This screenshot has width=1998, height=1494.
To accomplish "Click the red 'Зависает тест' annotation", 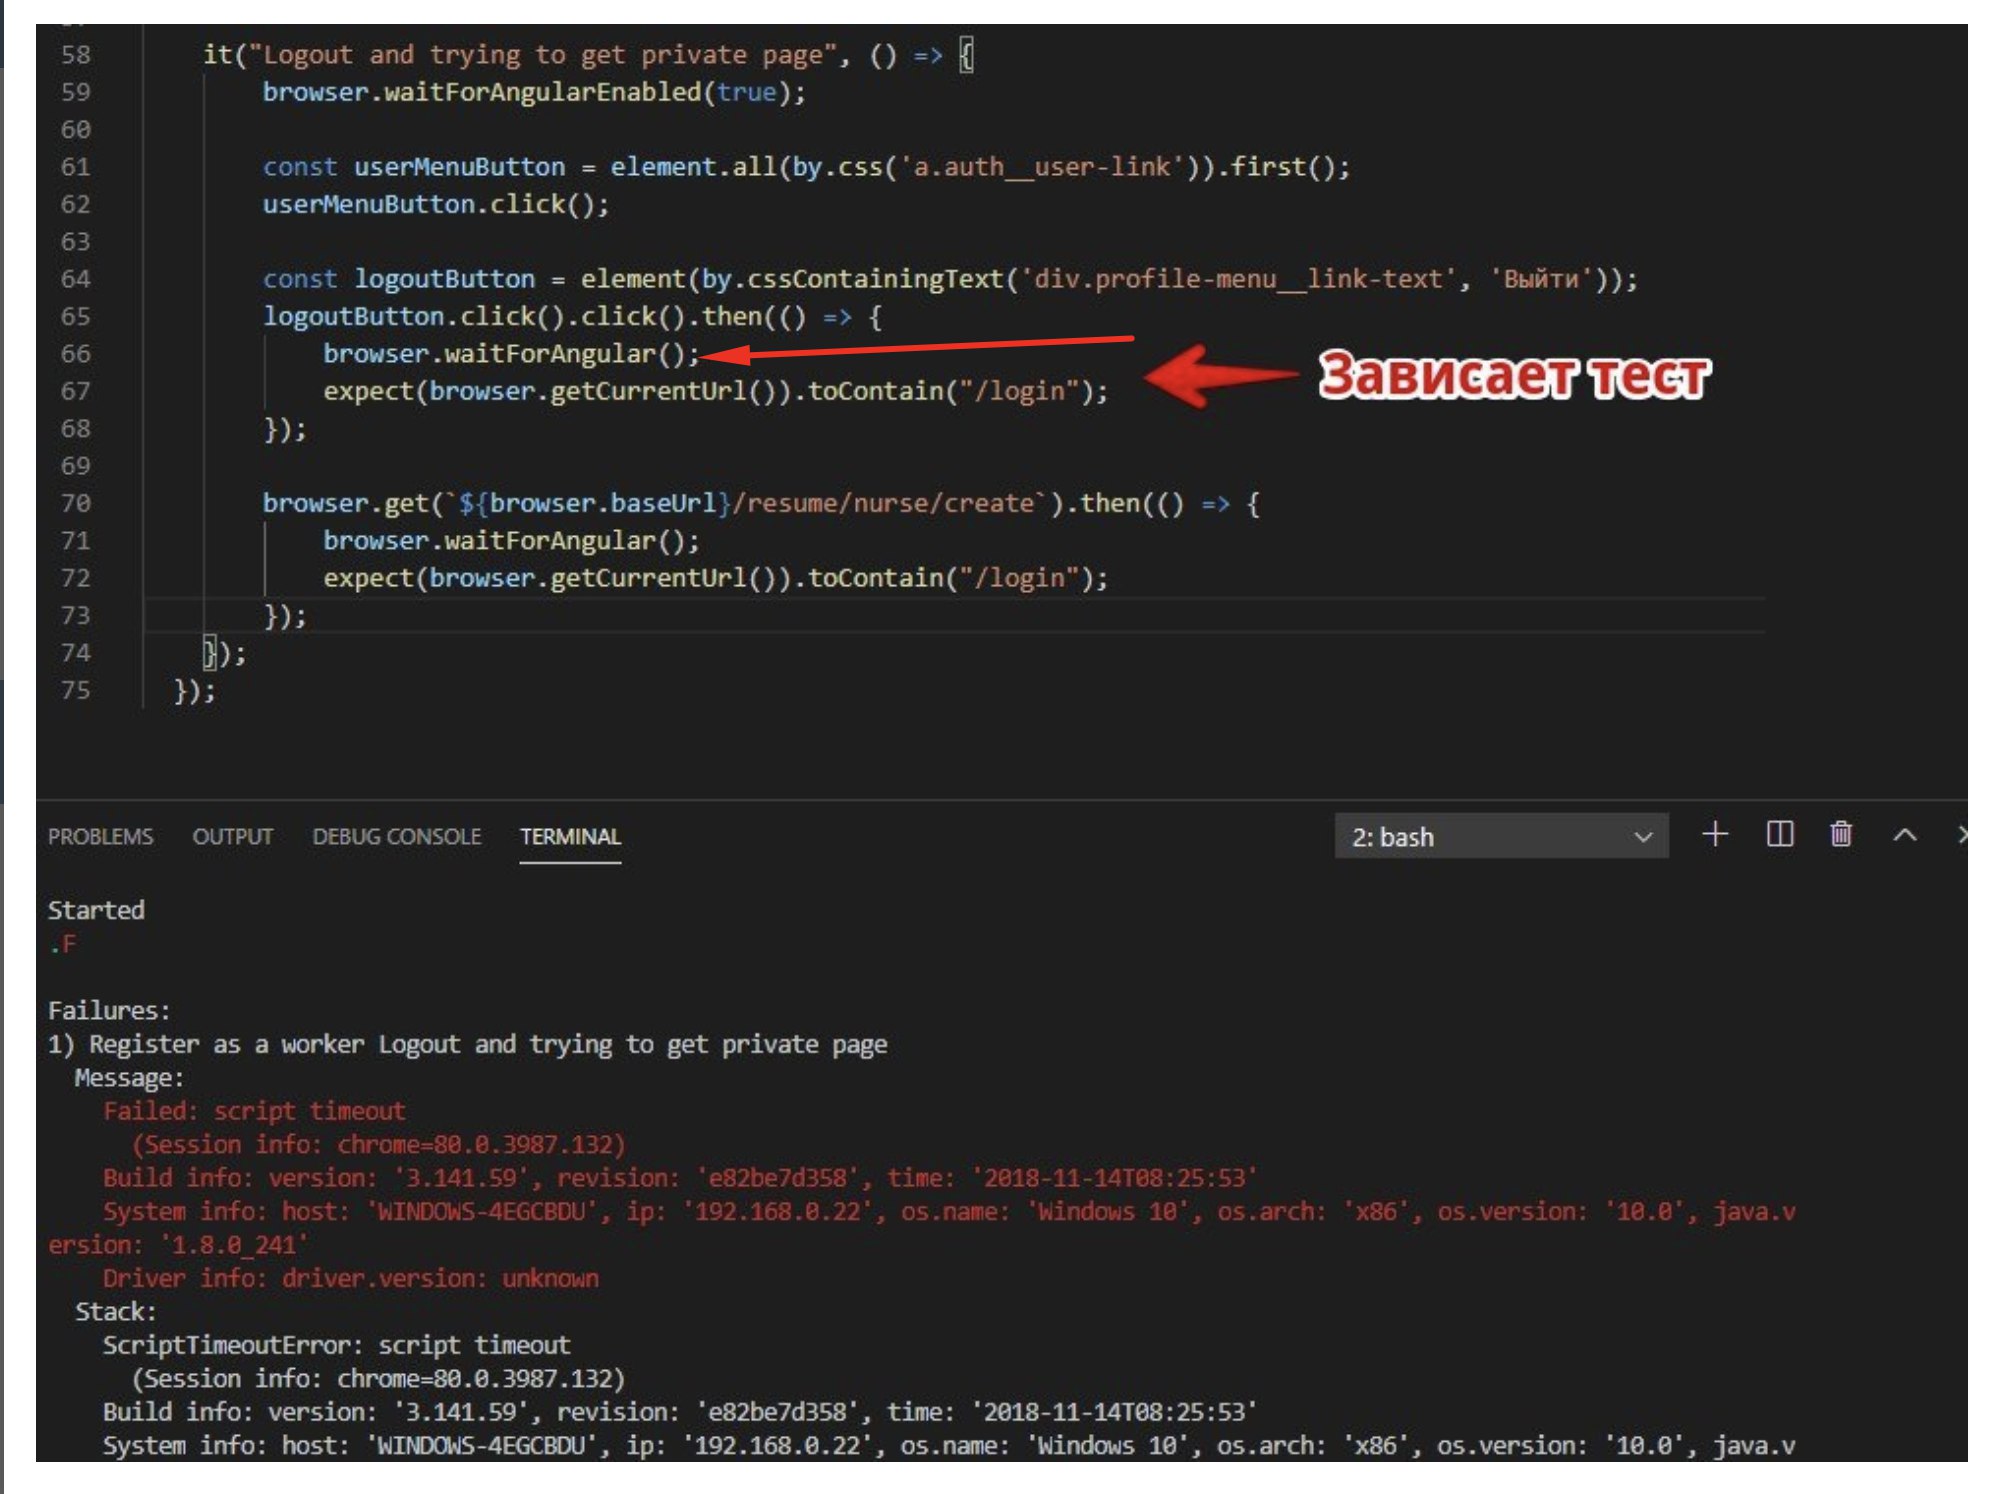I will pyautogui.click(x=1513, y=377).
